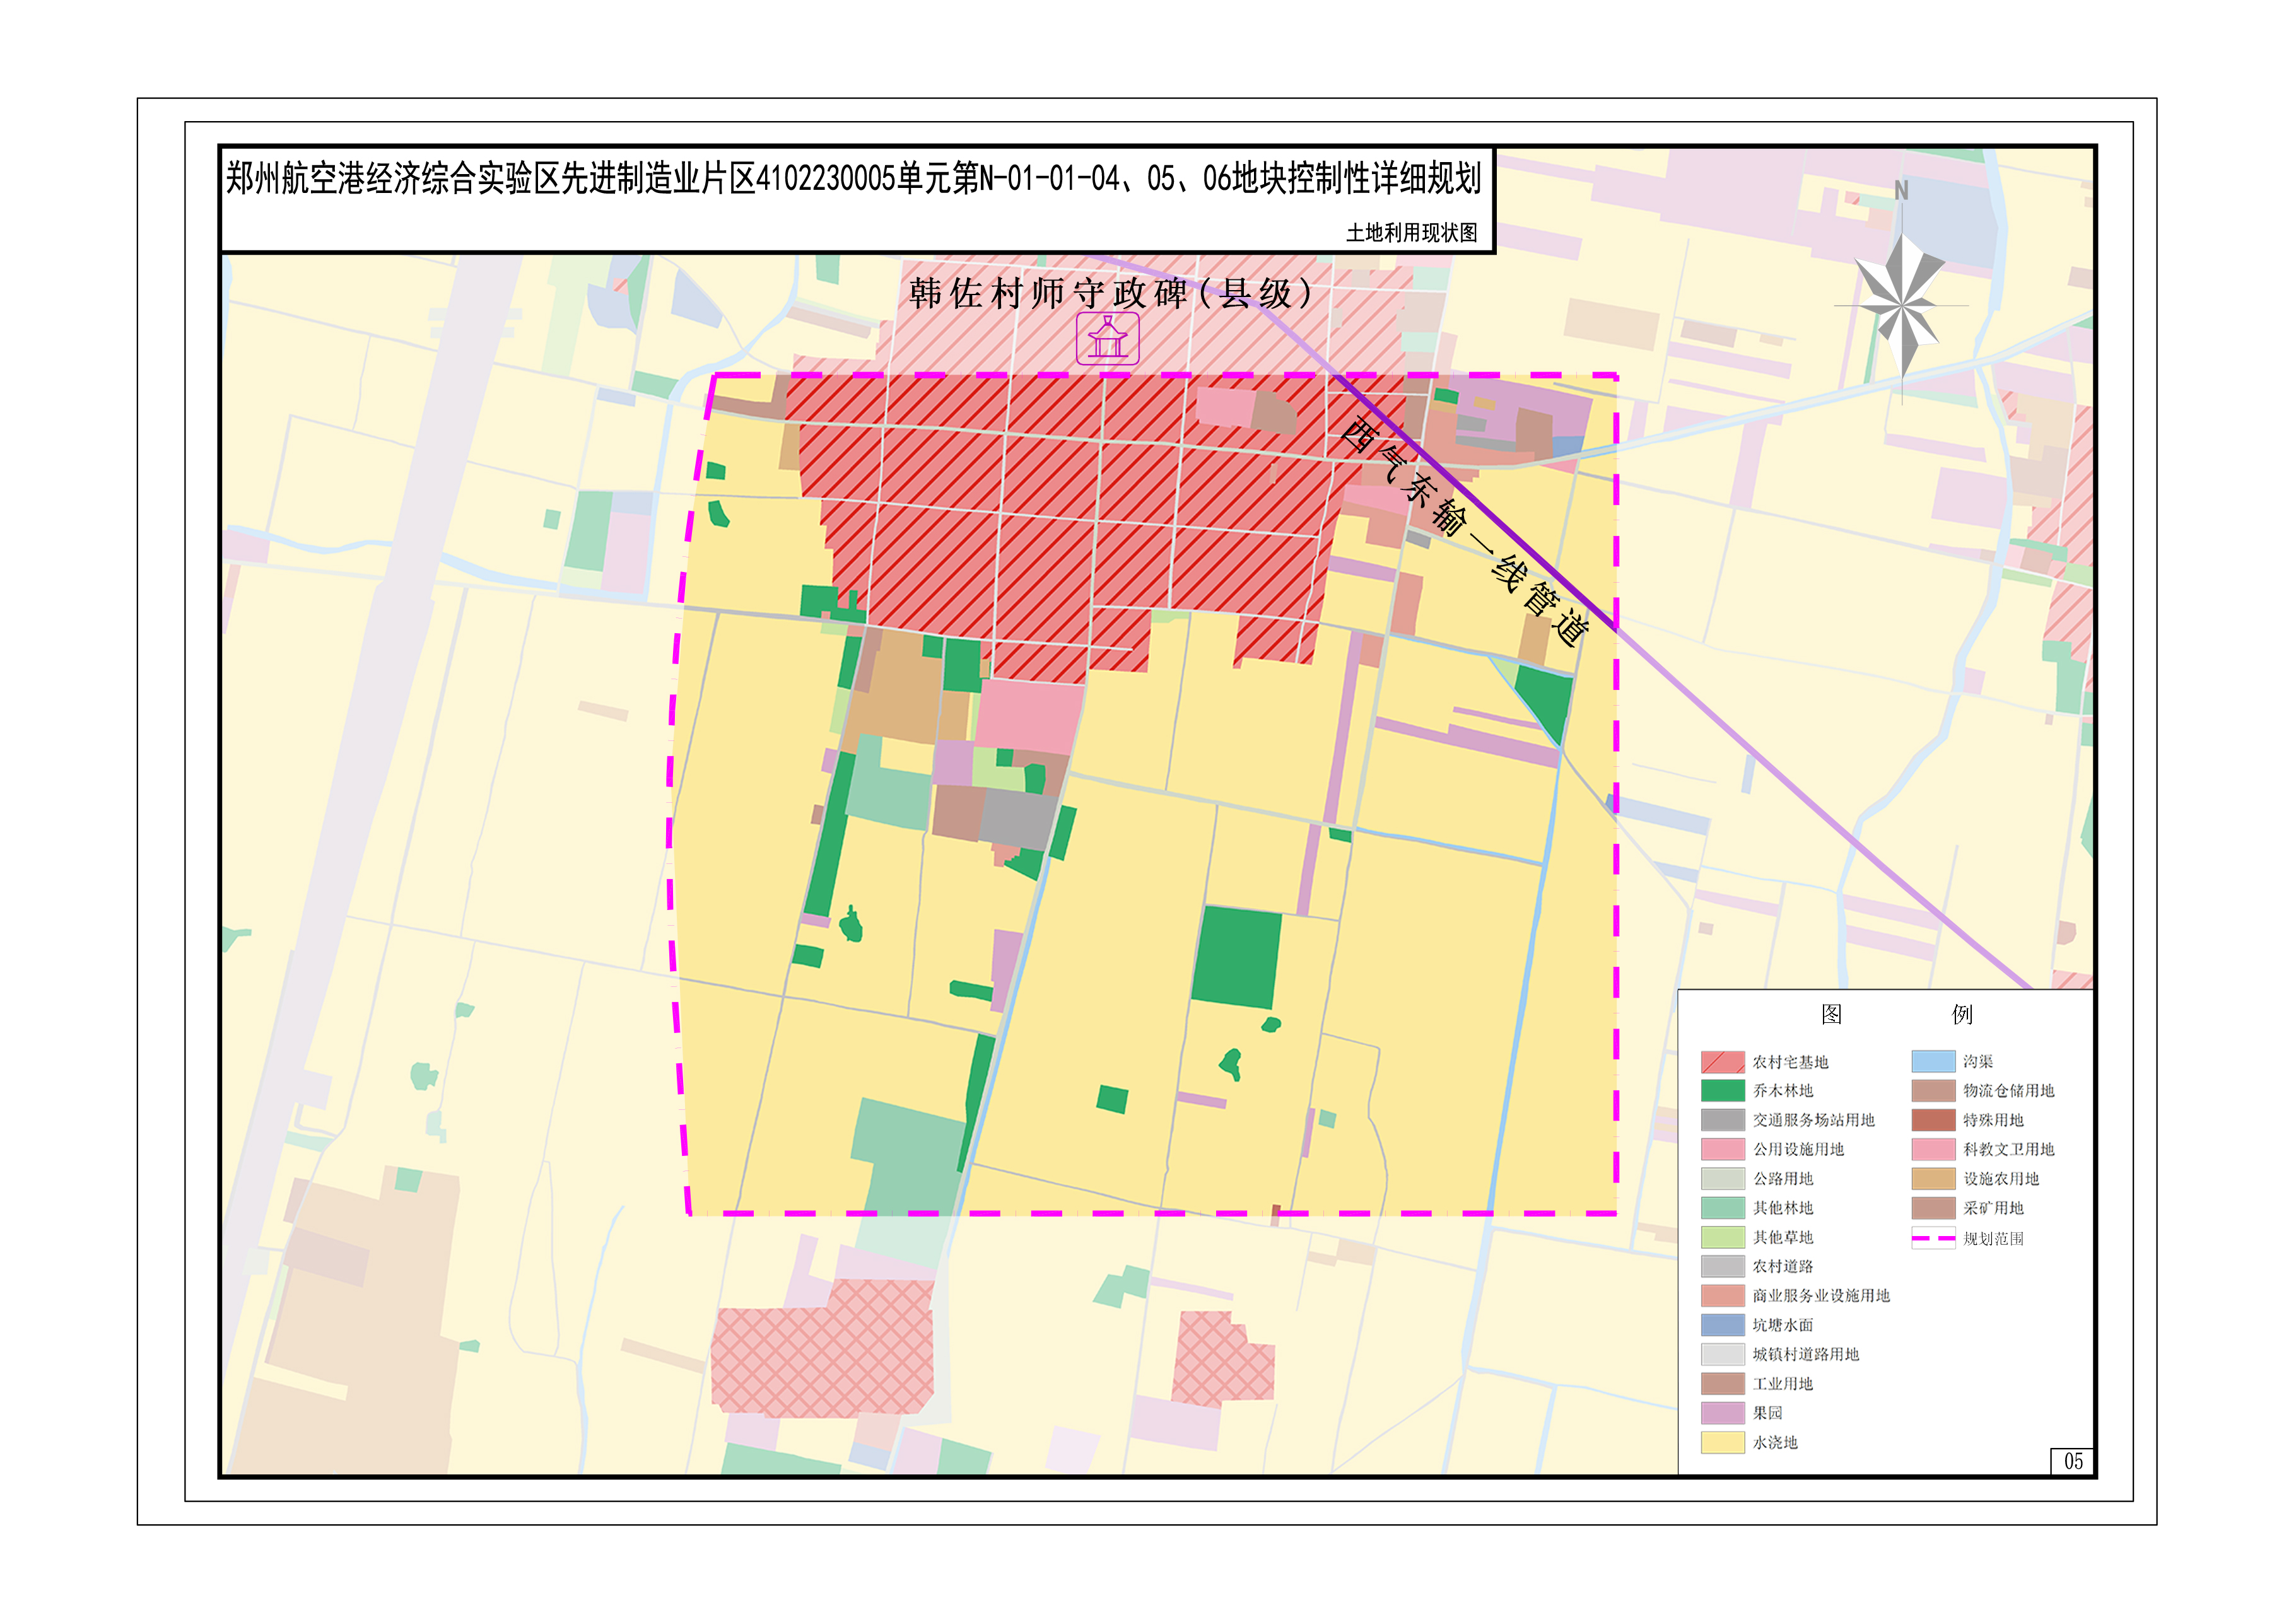Click the 坑塘水面 legend swatch

click(x=1722, y=1325)
